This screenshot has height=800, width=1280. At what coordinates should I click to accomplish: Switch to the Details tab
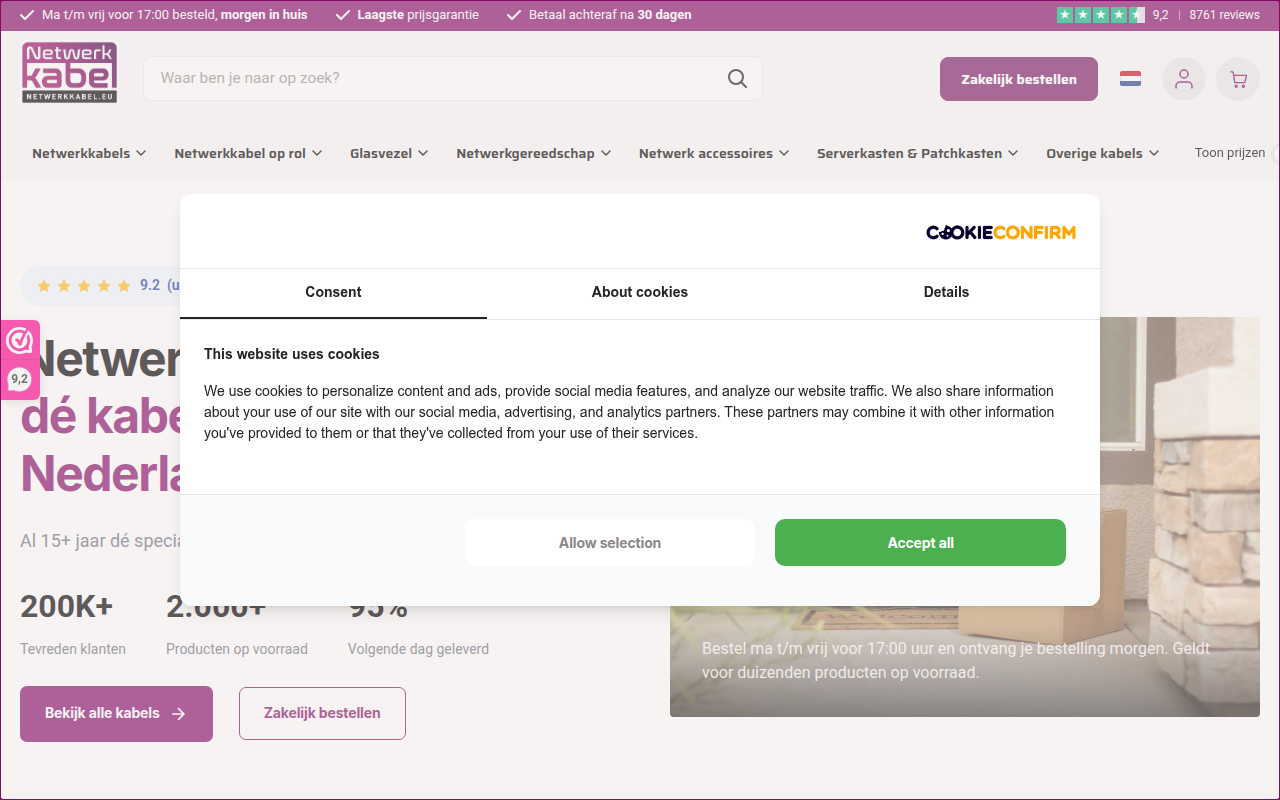click(946, 293)
